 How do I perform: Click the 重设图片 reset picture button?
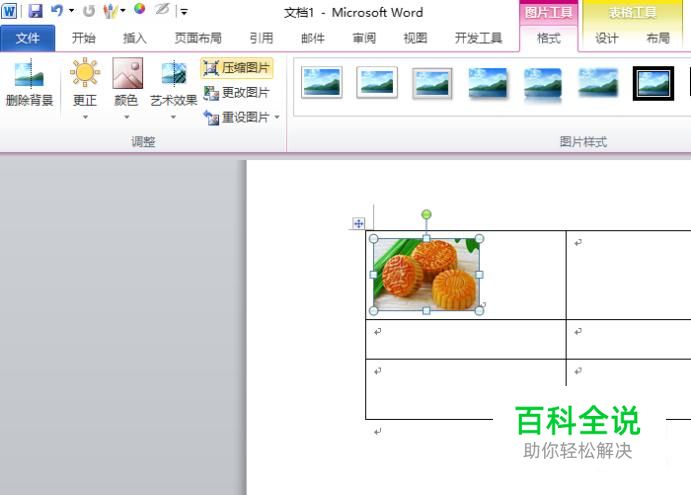237,117
